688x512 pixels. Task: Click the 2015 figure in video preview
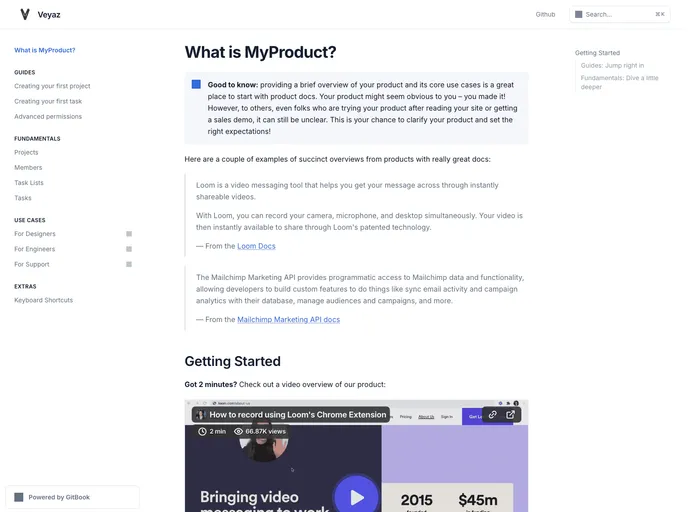point(416,500)
